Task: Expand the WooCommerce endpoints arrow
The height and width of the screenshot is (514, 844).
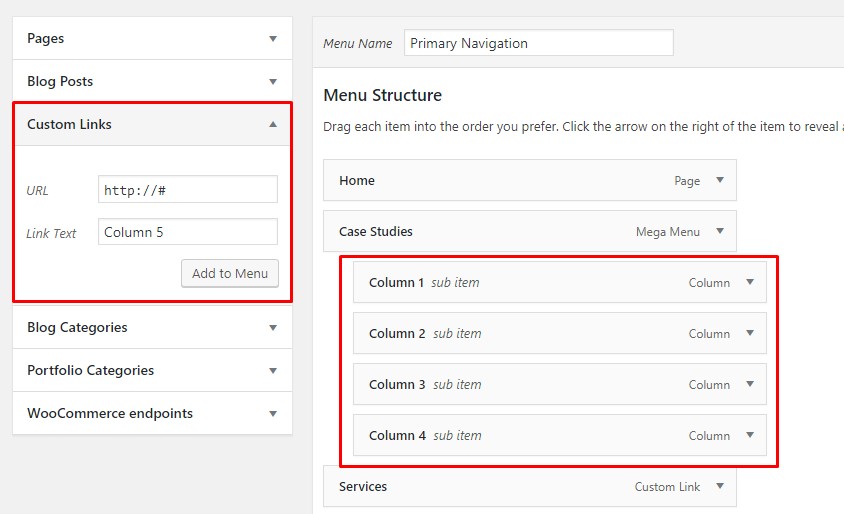Action: tap(273, 414)
